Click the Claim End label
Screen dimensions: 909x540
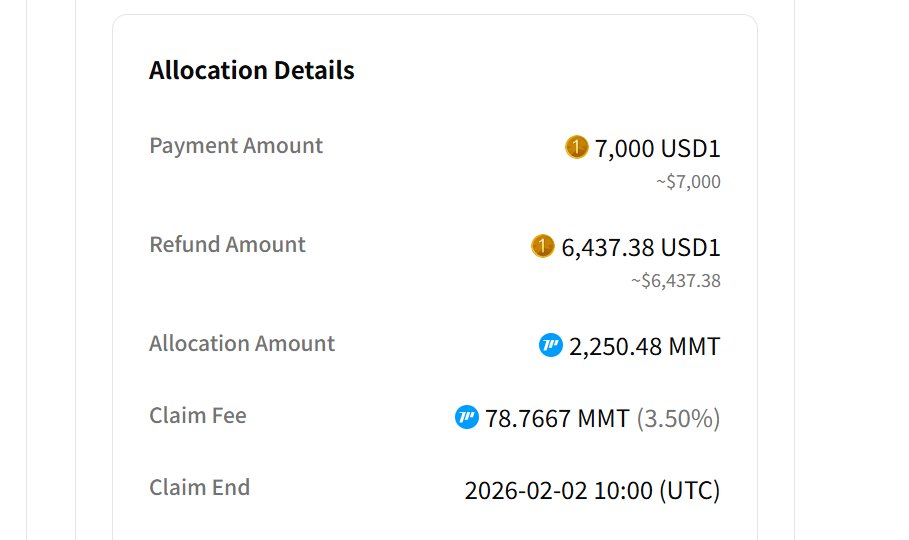click(x=199, y=488)
